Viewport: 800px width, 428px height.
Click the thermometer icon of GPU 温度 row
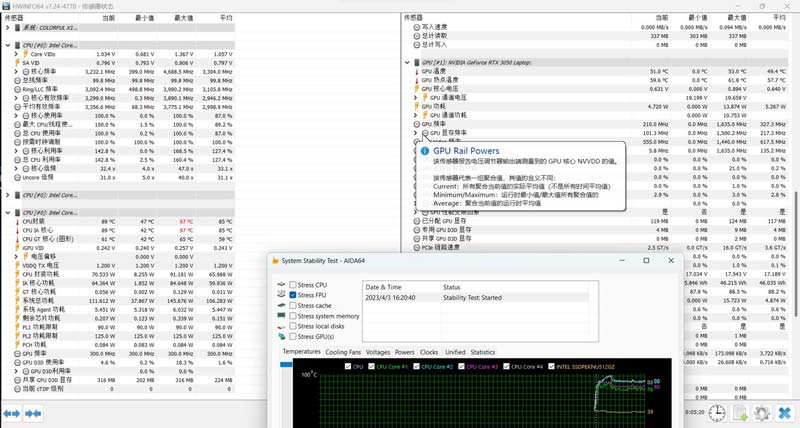(417, 71)
